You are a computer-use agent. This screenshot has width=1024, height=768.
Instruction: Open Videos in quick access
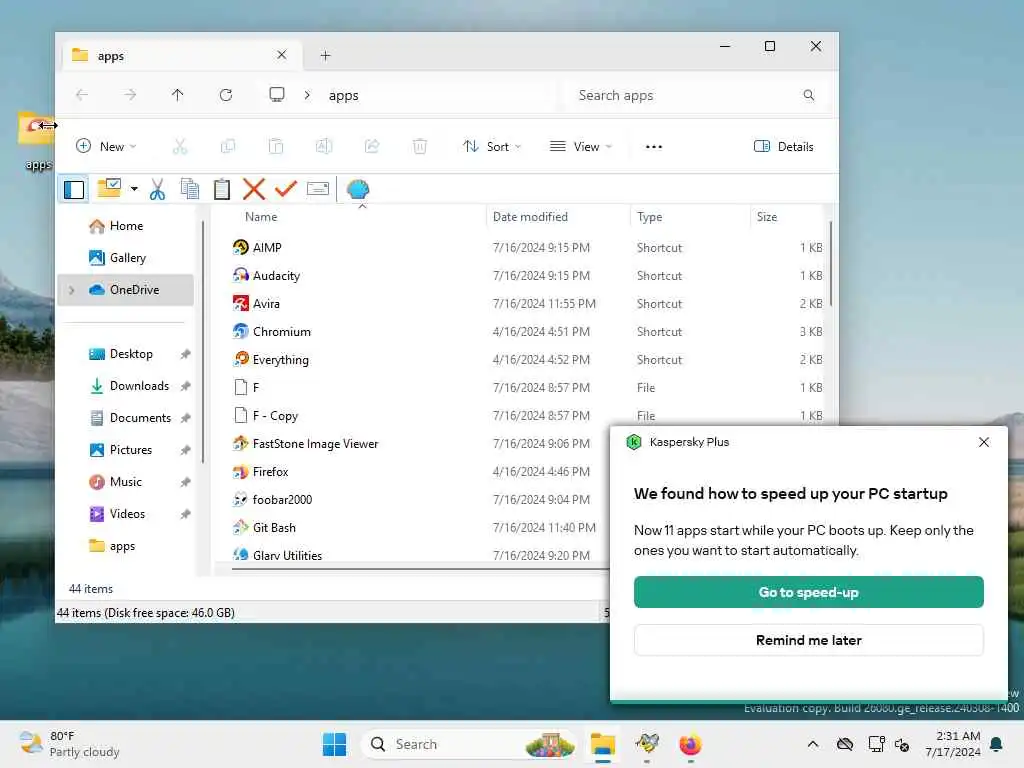[x=127, y=514]
